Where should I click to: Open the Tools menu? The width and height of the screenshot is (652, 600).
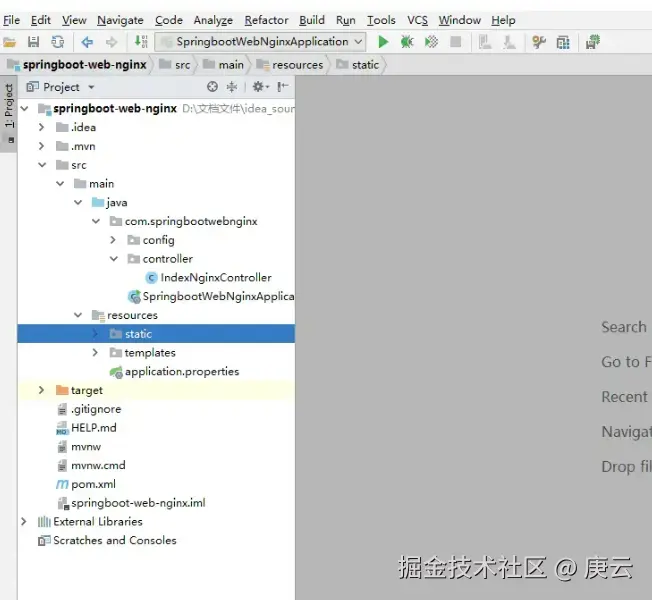[x=381, y=20]
